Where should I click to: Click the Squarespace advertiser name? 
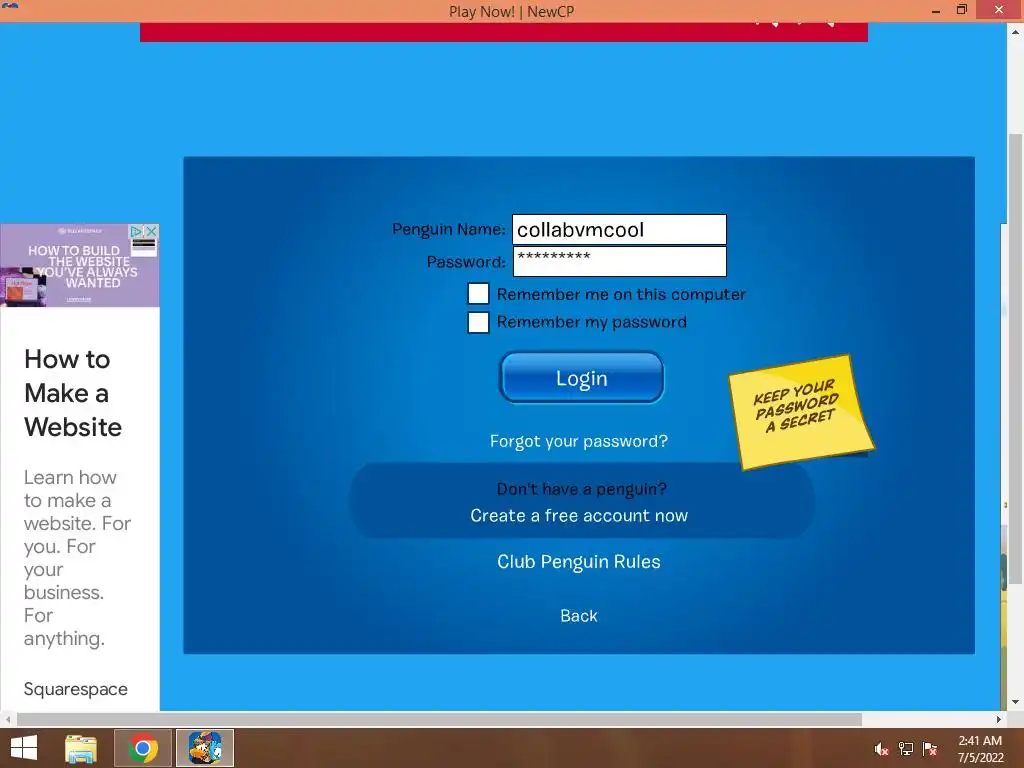coord(76,689)
